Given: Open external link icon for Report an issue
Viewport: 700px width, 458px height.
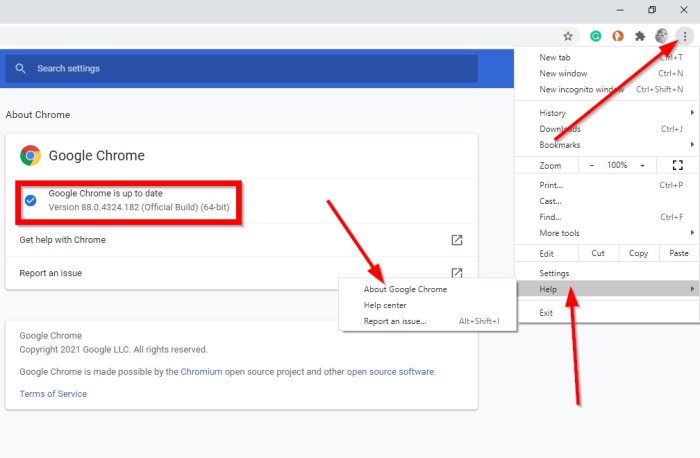Looking at the screenshot, I should pyautogui.click(x=457, y=272).
